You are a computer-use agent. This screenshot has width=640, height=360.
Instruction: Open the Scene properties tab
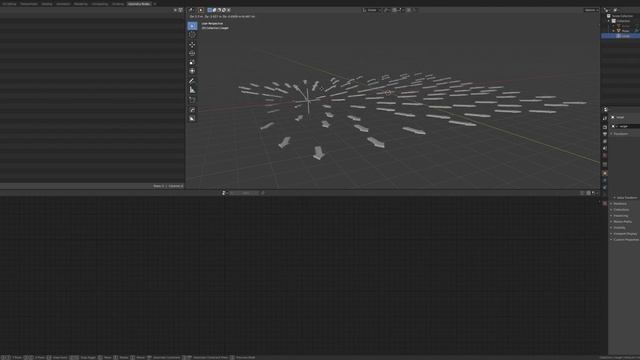[605, 149]
